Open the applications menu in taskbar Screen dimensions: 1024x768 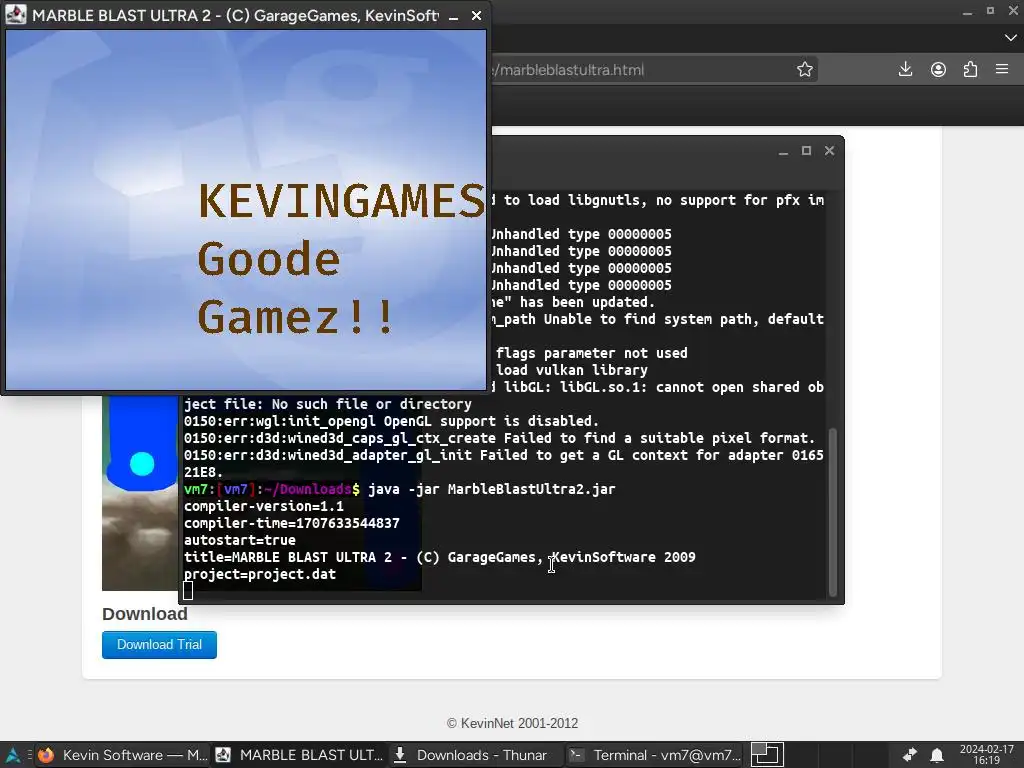click(x=12, y=755)
